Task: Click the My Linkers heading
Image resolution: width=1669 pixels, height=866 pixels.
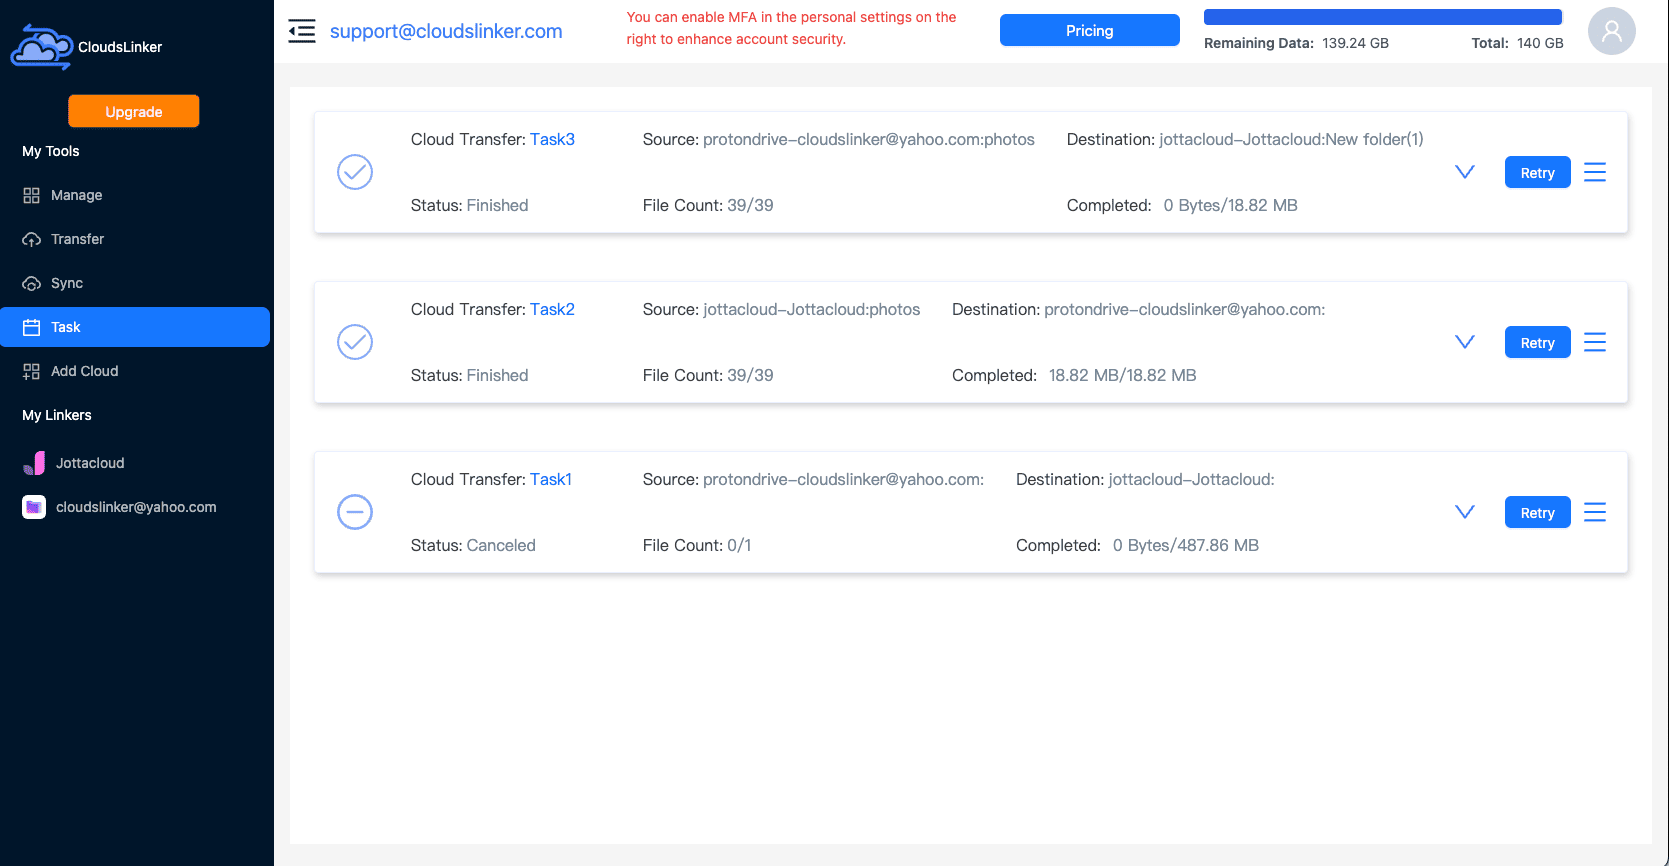Action: [x=57, y=415]
